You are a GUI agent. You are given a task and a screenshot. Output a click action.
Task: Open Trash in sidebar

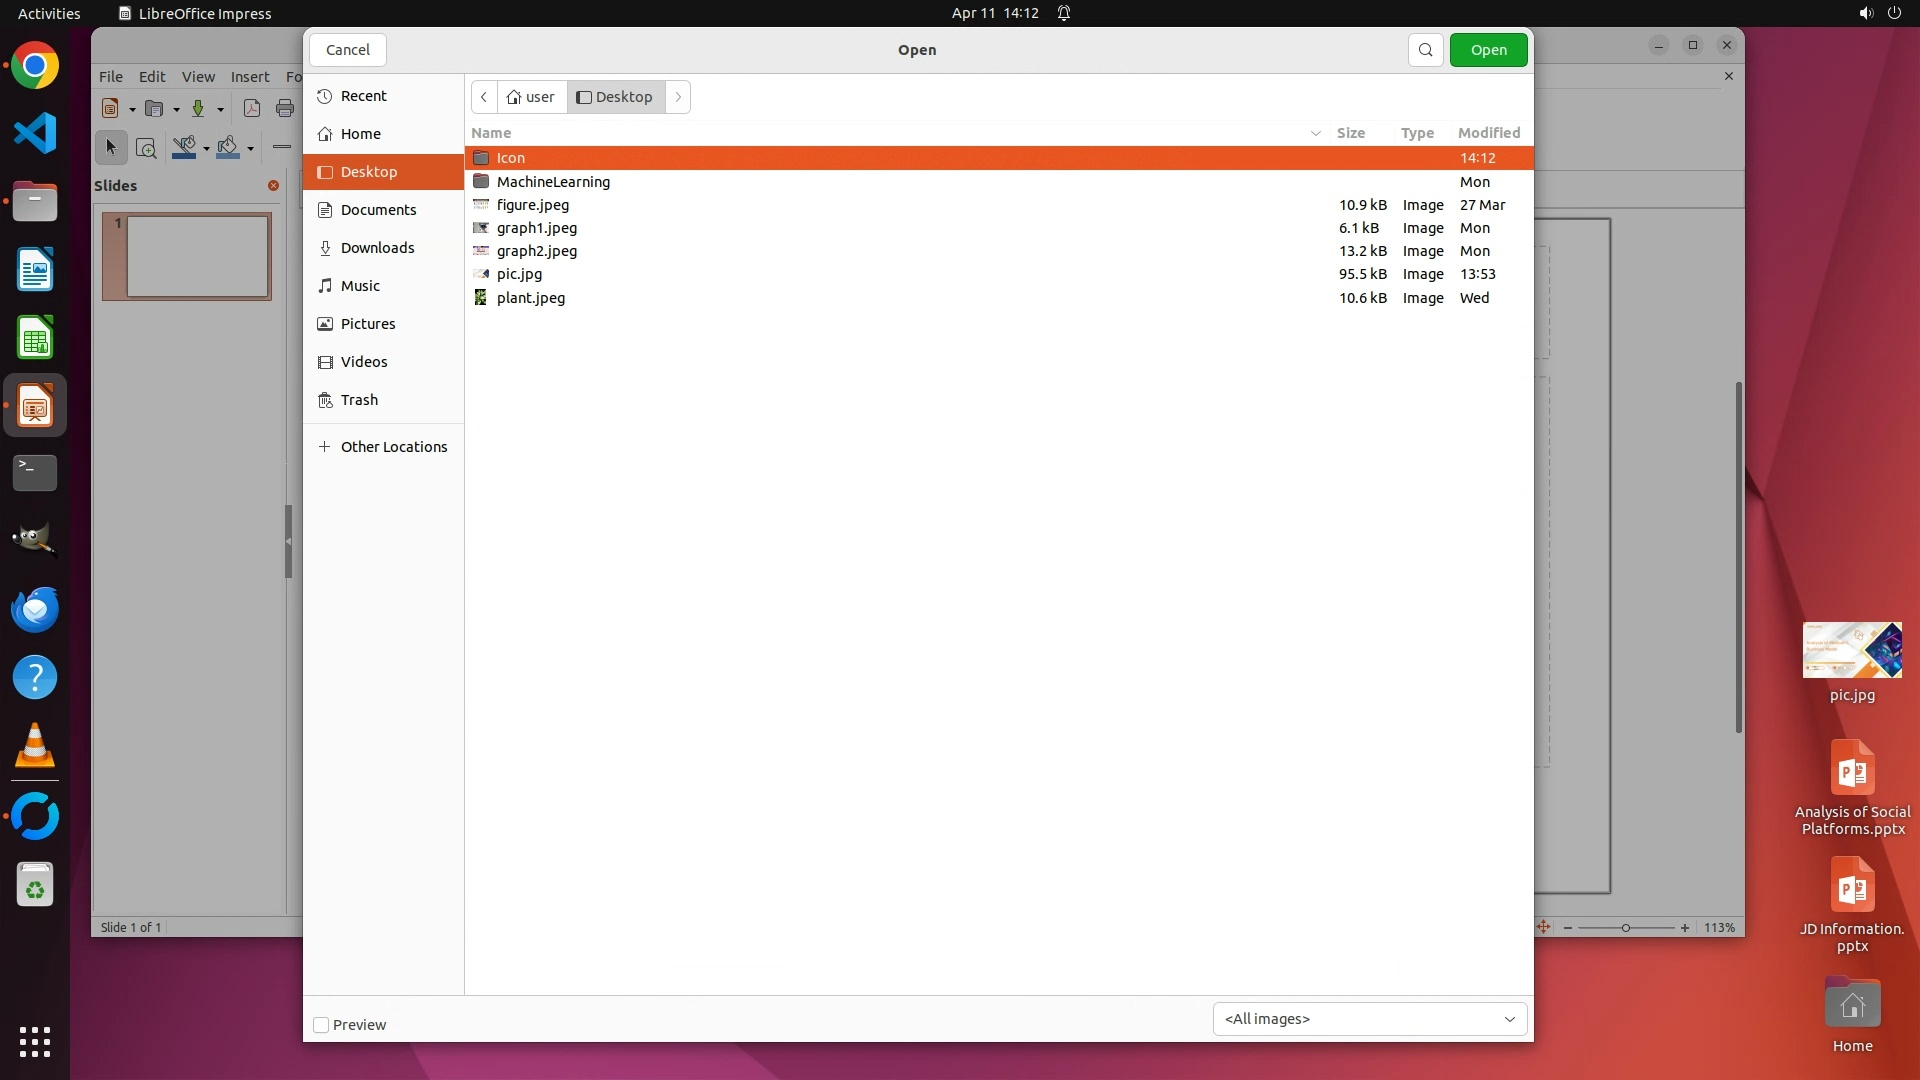point(359,400)
